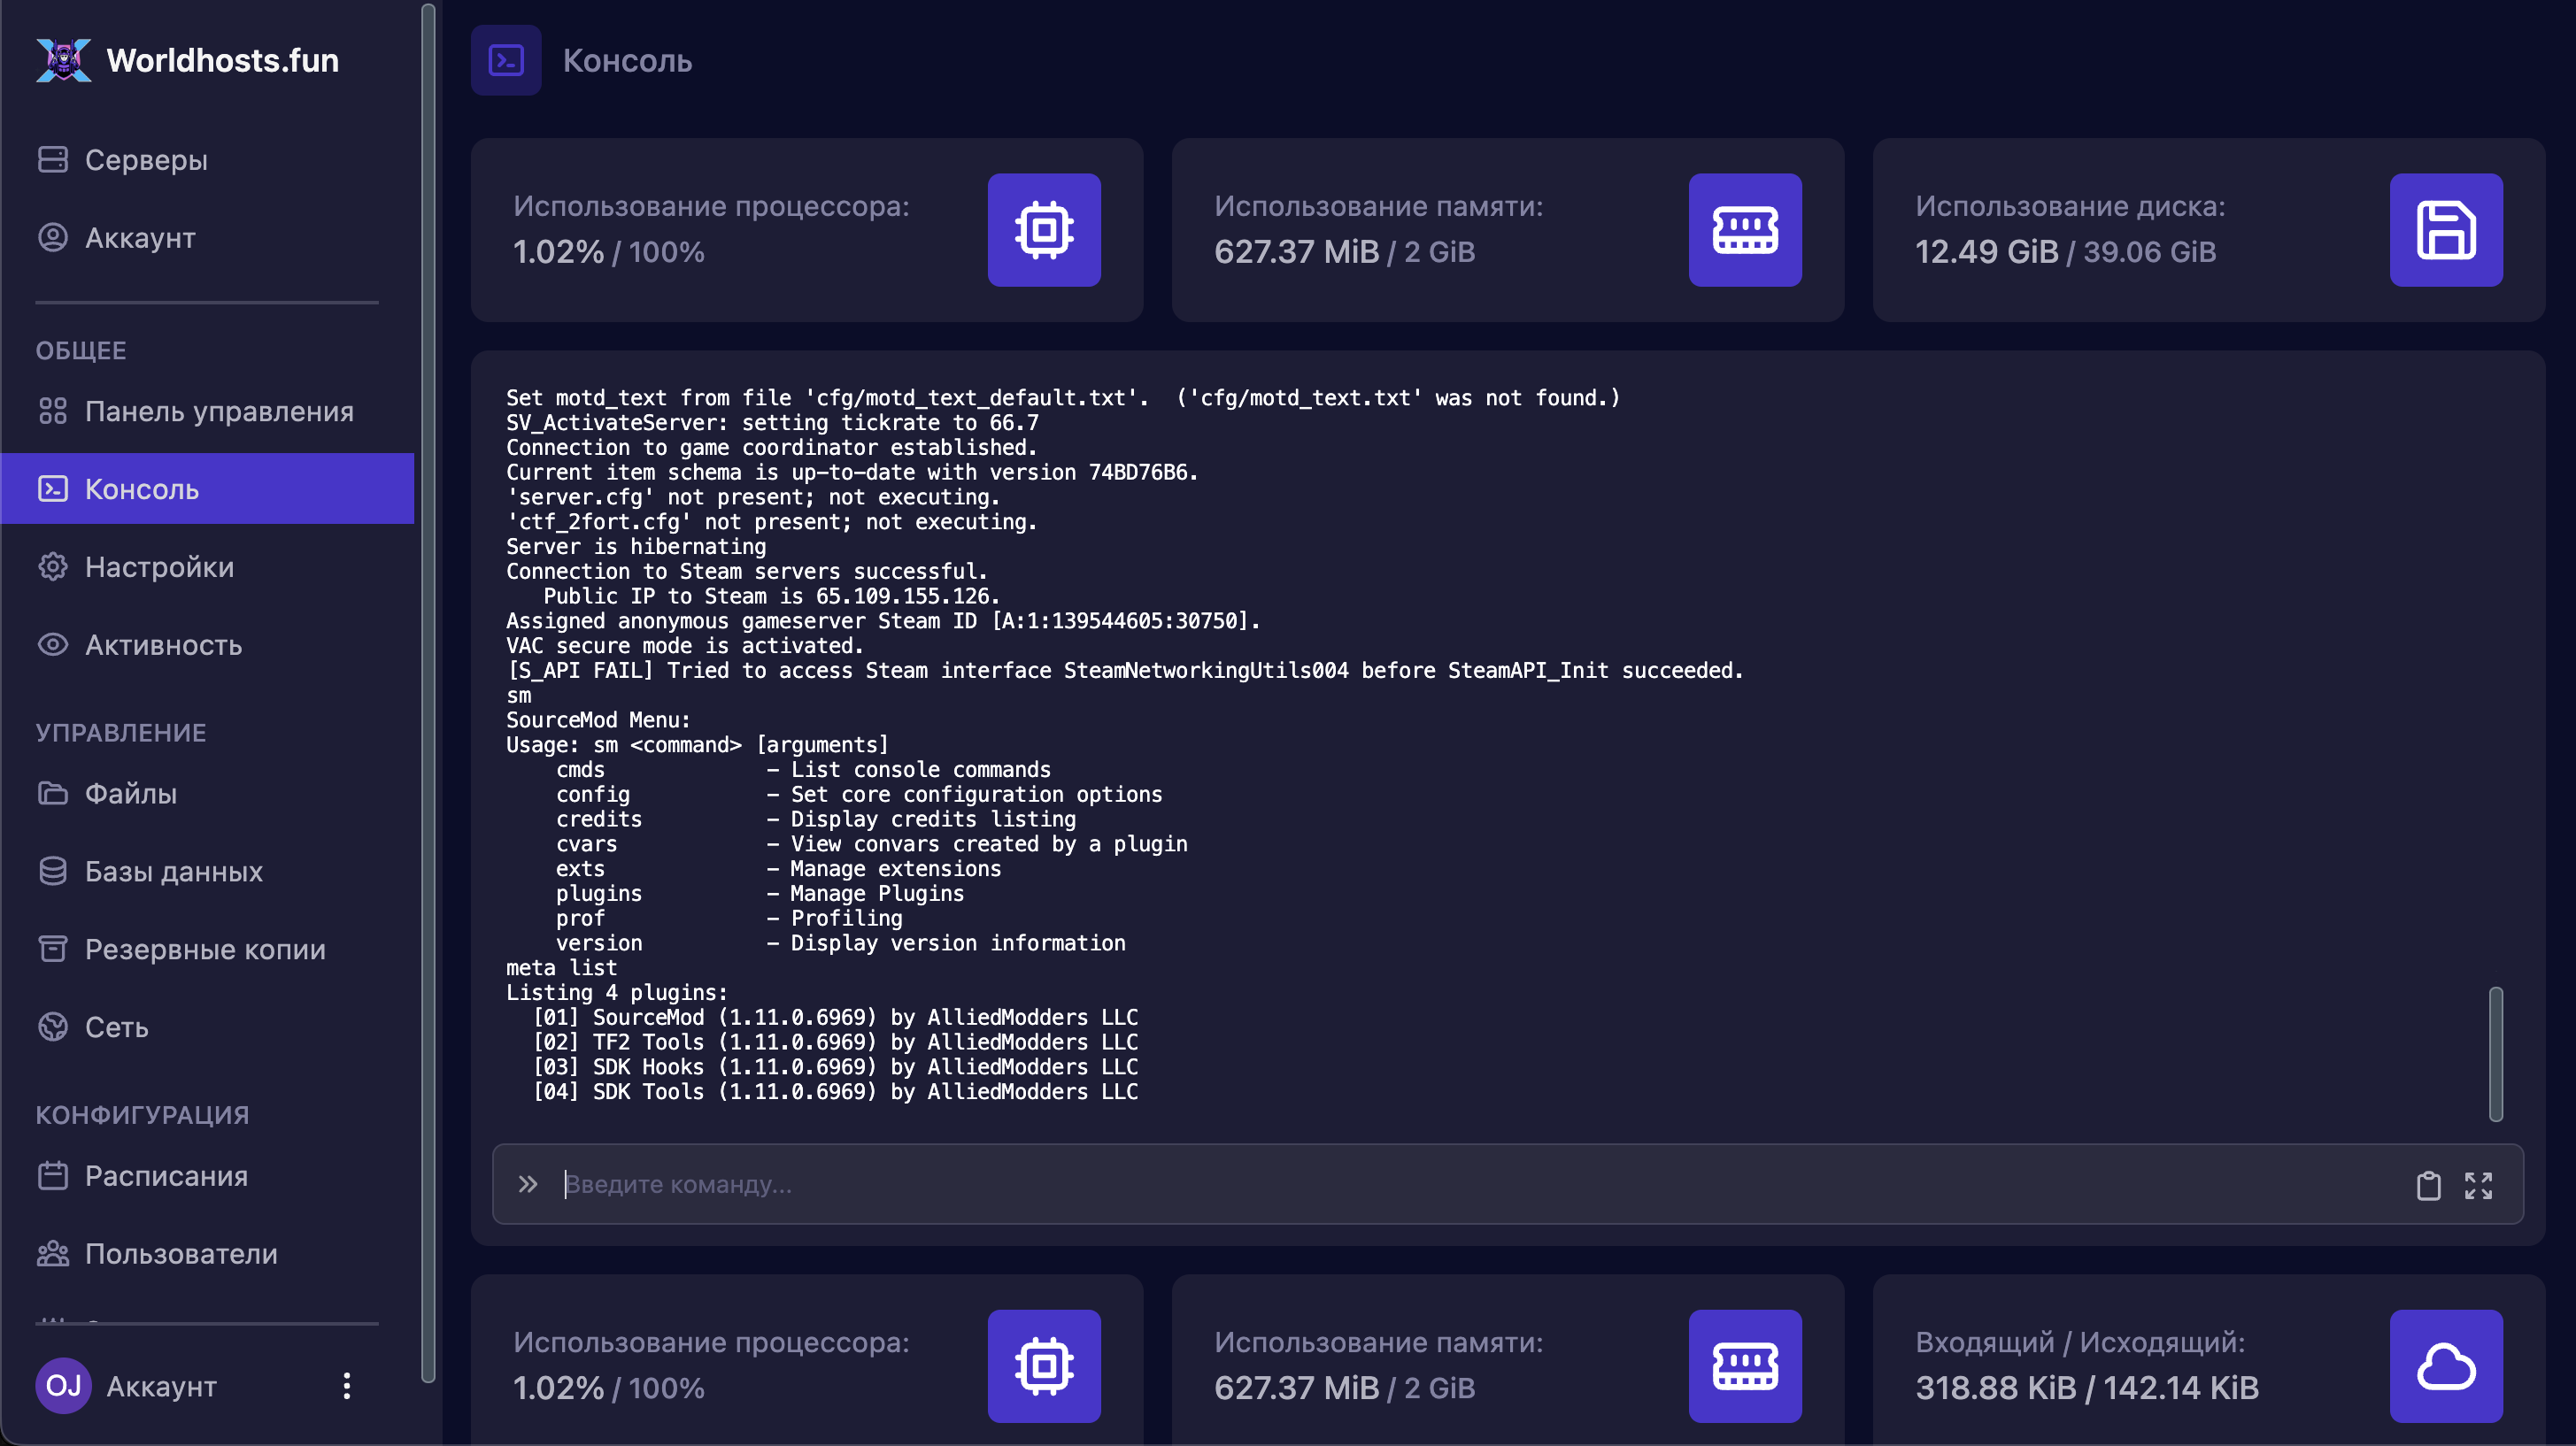Go to Панель управления page

[x=218, y=411]
